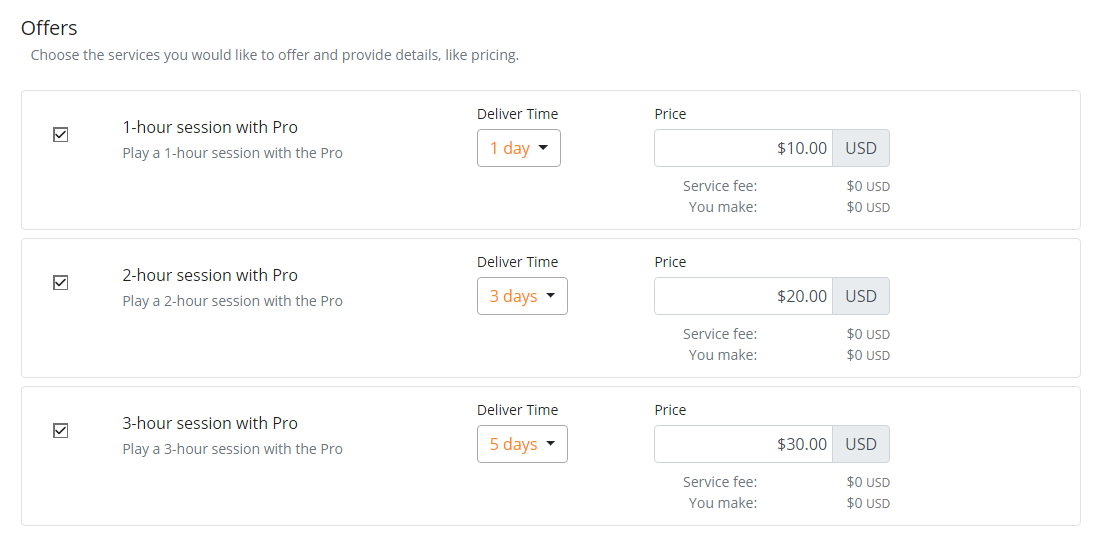This screenshot has width=1103, height=549.
Task: Focus the $30.00 price input field
Action: pyautogui.click(x=743, y=444)
